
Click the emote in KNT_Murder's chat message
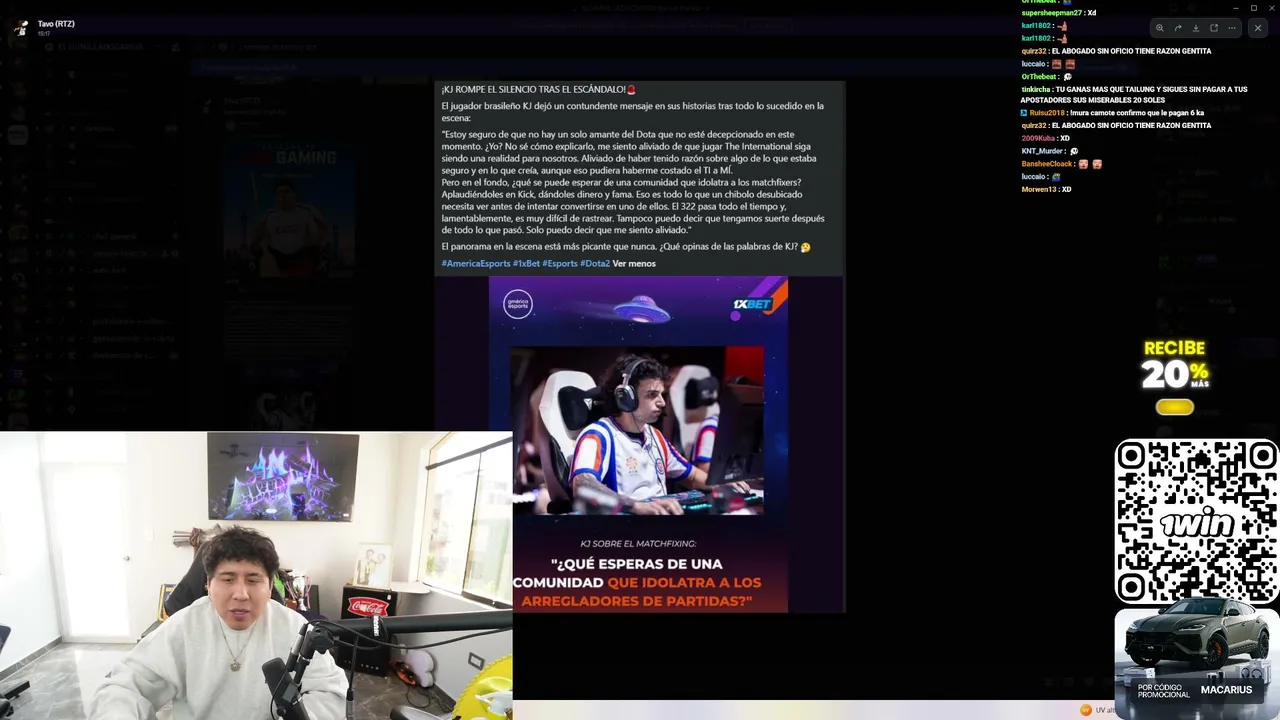pyautogui.click(x=1074, y=151)
